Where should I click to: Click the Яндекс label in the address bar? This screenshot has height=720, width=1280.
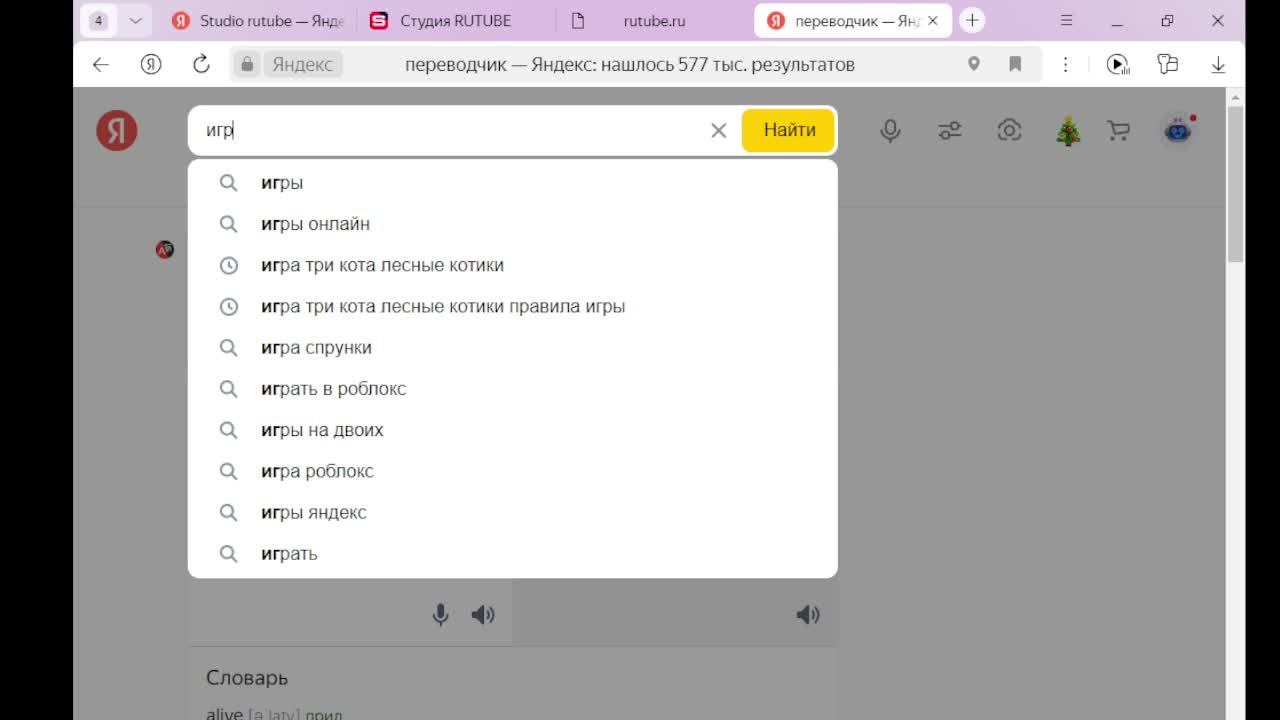point(302,64)
